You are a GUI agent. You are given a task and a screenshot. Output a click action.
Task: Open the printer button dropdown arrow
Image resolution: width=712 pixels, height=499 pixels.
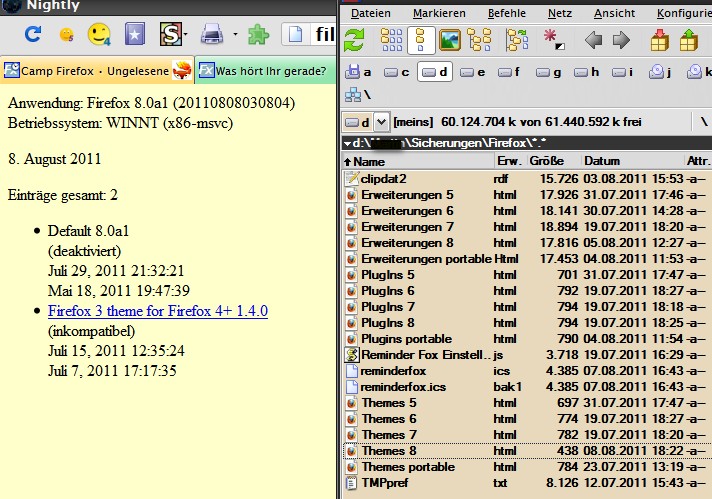(235, 36)
